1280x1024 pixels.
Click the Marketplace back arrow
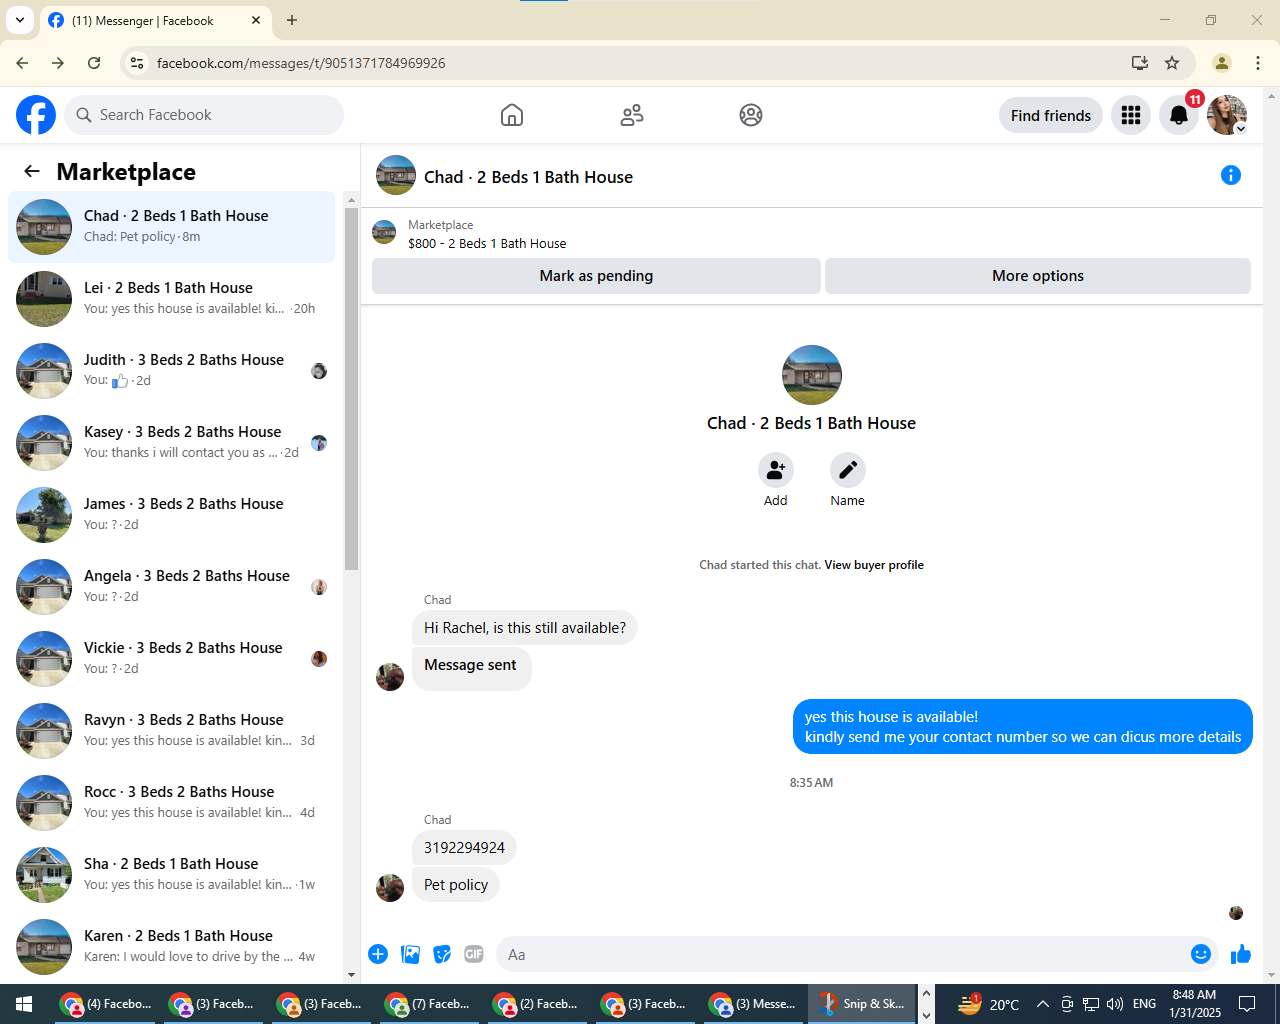click(32, 171)
